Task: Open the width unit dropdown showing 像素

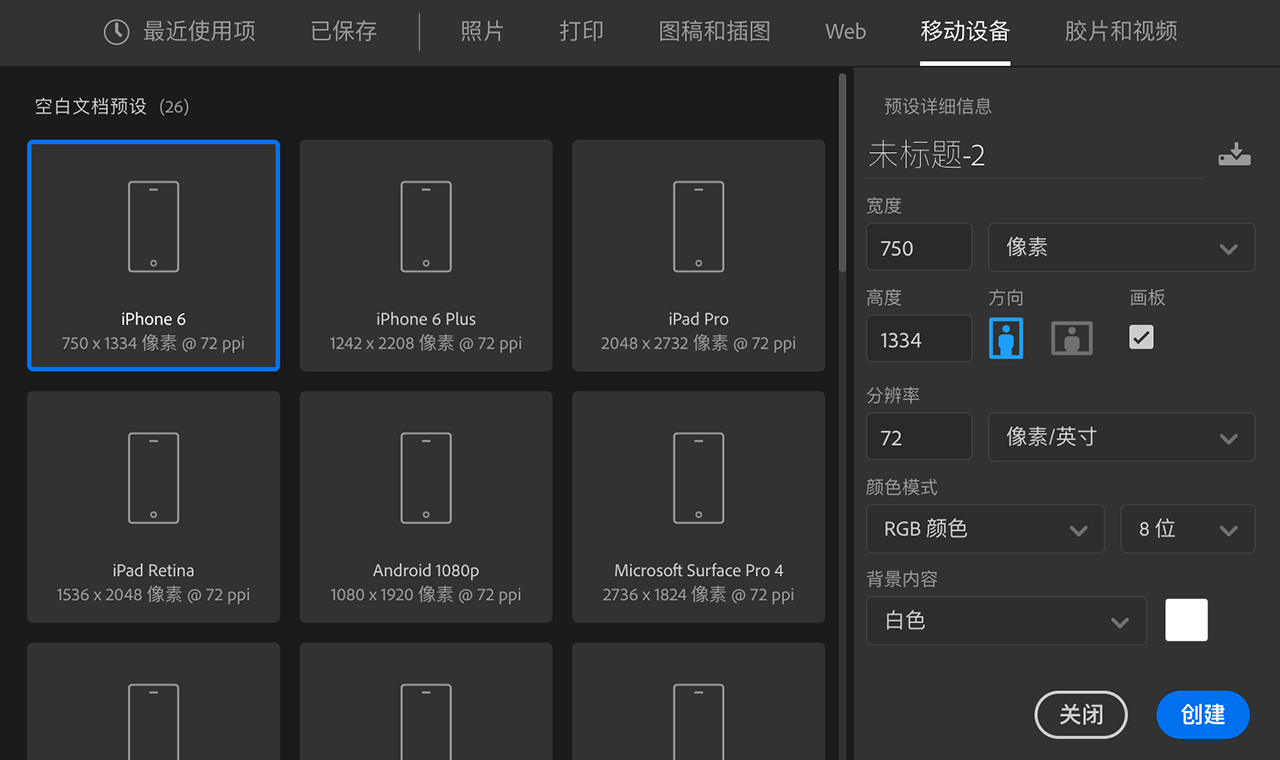Action: coord(1120,248)
